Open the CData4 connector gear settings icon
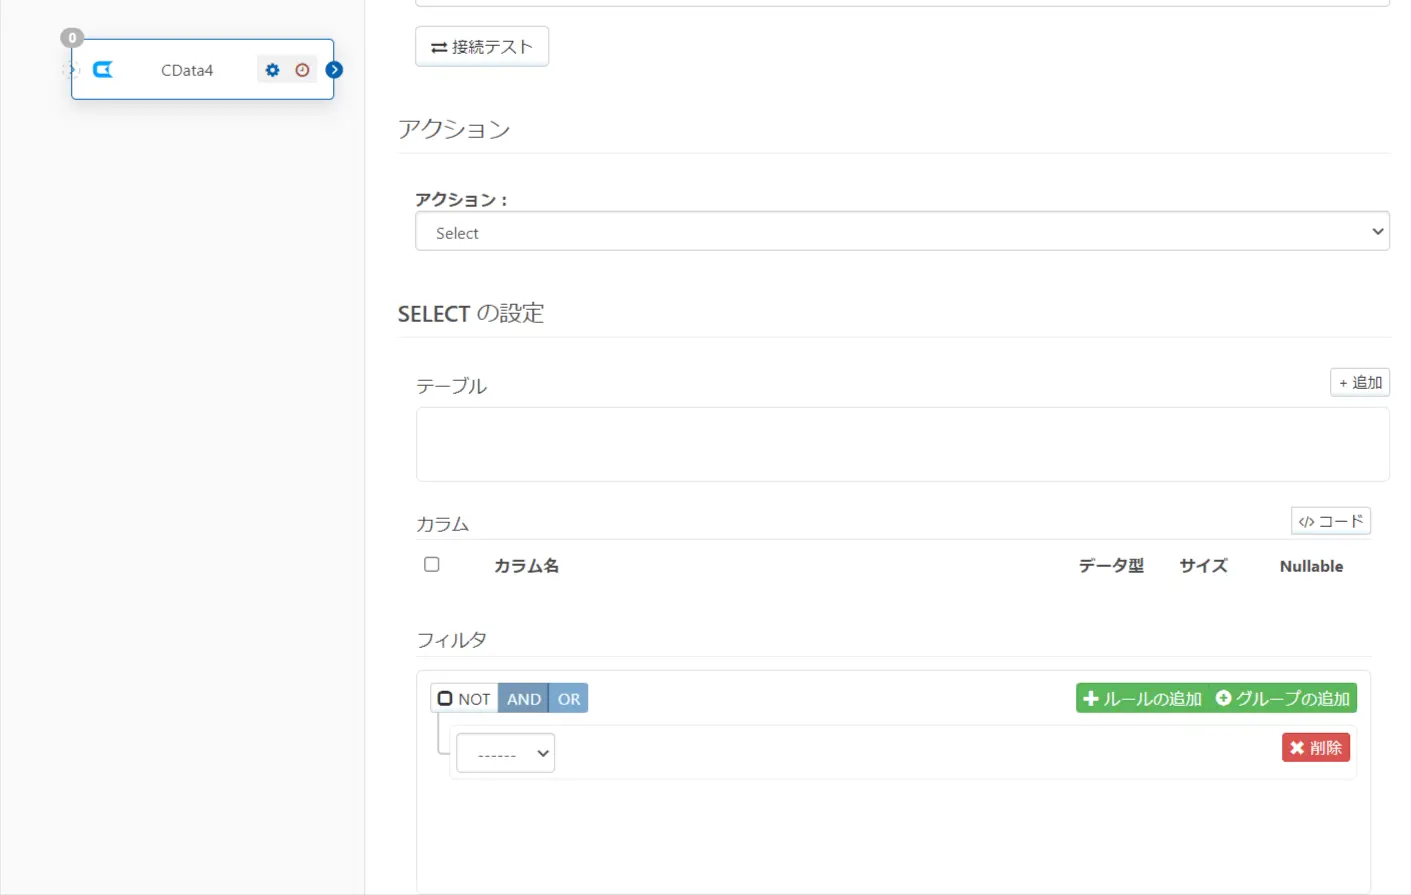 point(272,70)
